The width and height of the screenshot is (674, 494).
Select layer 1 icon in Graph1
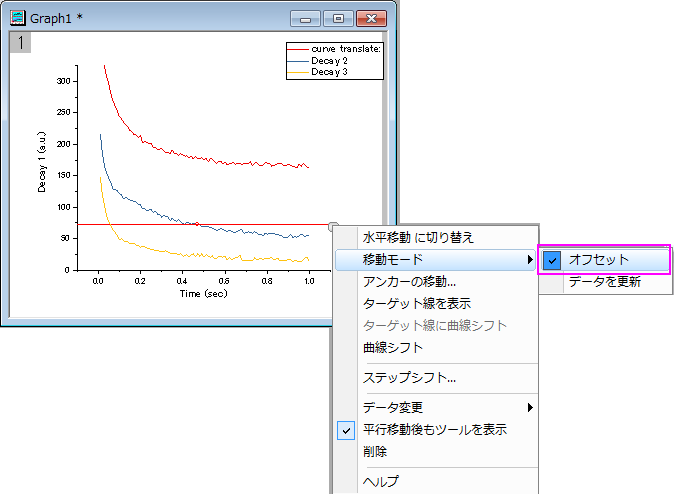click(20, 43)
